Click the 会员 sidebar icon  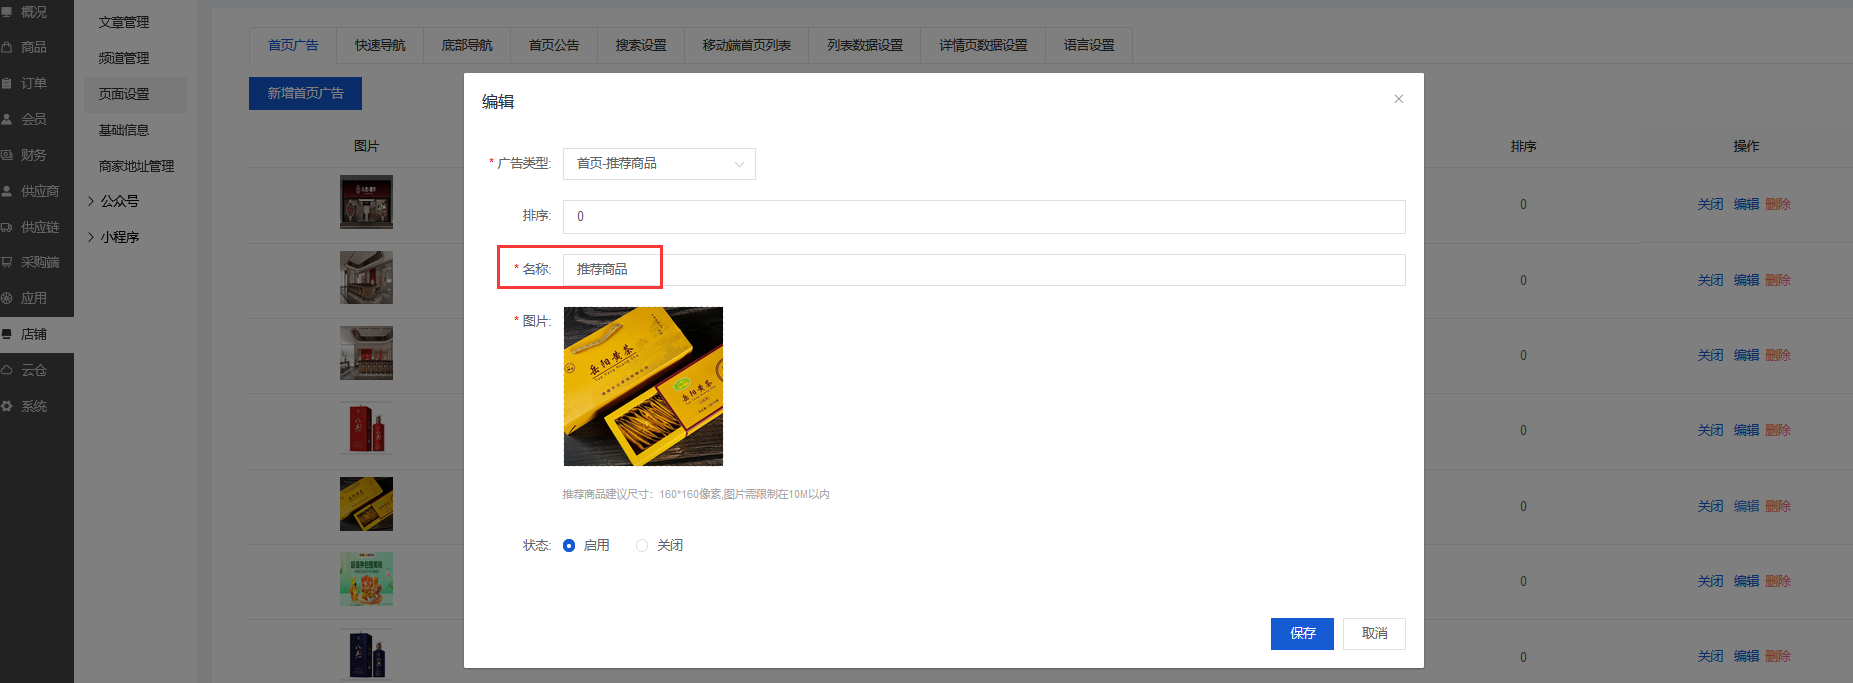pos(7,119)
